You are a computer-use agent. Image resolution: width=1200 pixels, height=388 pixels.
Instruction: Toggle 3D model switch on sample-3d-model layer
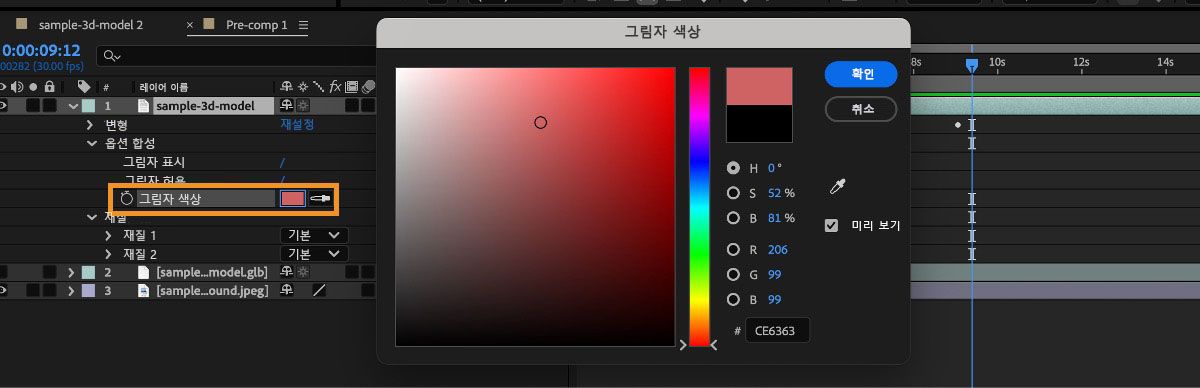tap(288, 105)
